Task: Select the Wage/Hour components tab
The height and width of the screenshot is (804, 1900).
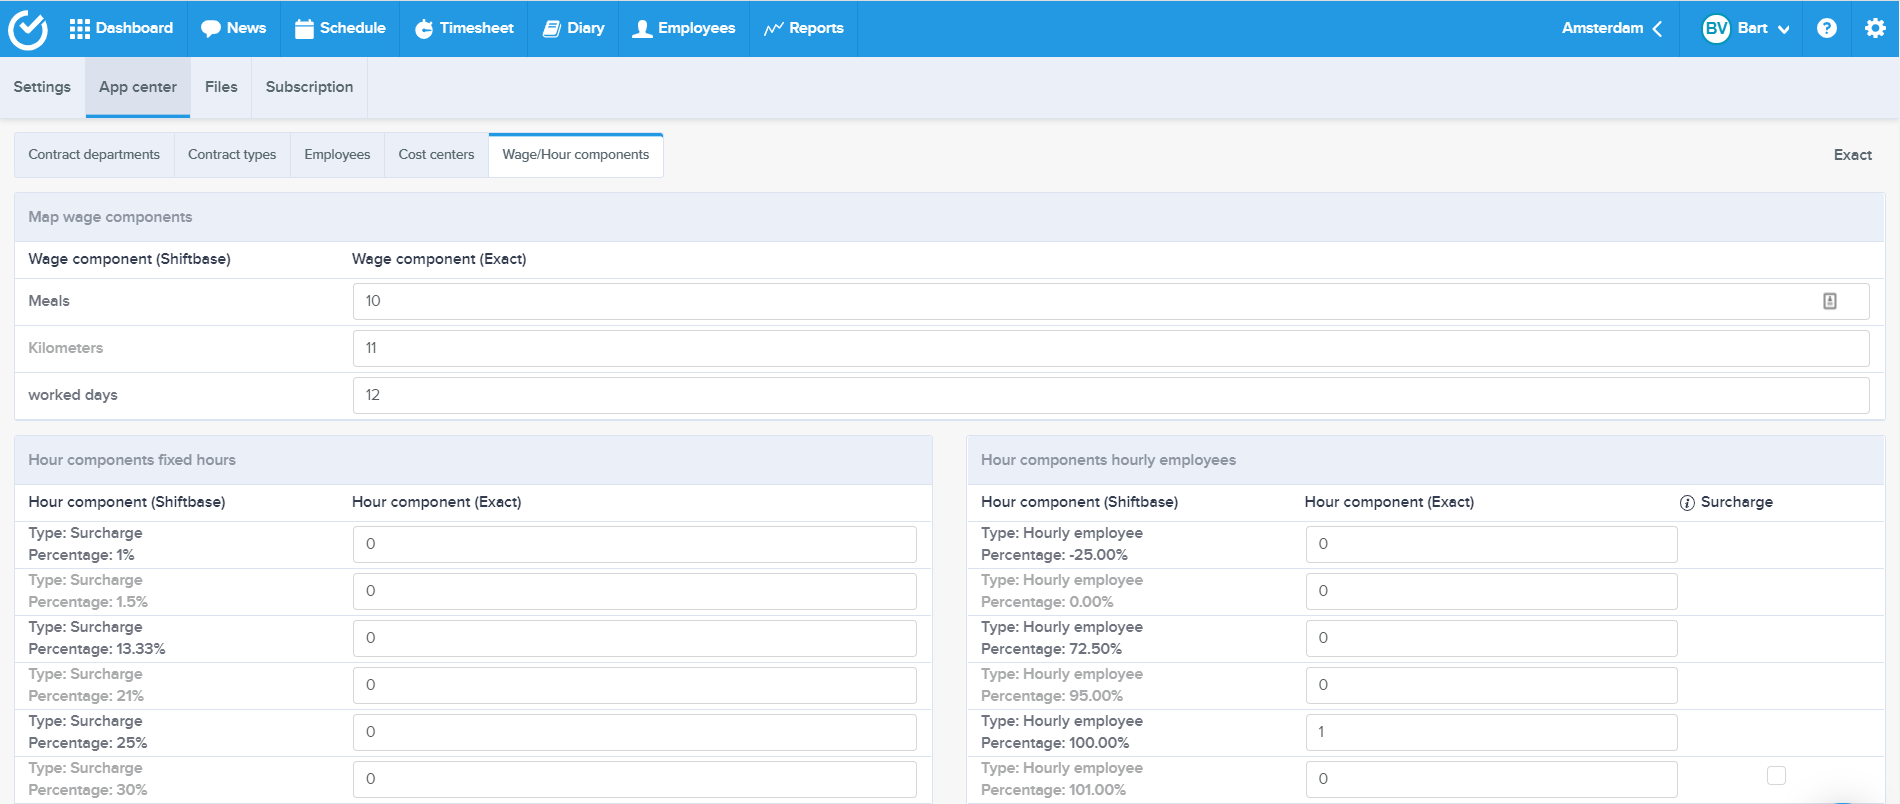Action: click(x=576, y=155)
